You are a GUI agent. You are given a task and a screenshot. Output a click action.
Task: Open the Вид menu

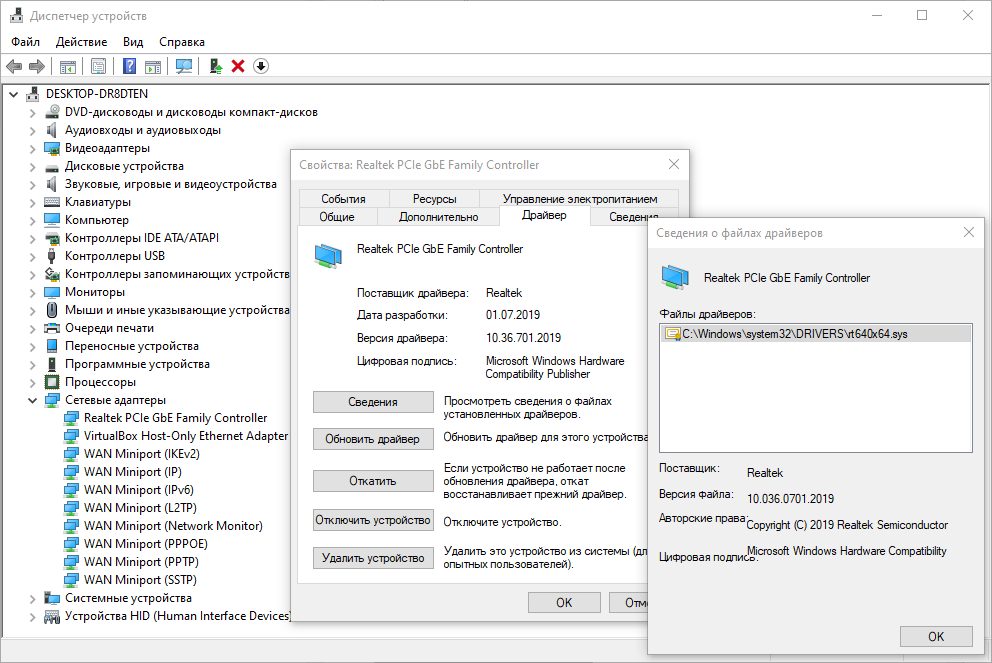click(x=133, y=42)
